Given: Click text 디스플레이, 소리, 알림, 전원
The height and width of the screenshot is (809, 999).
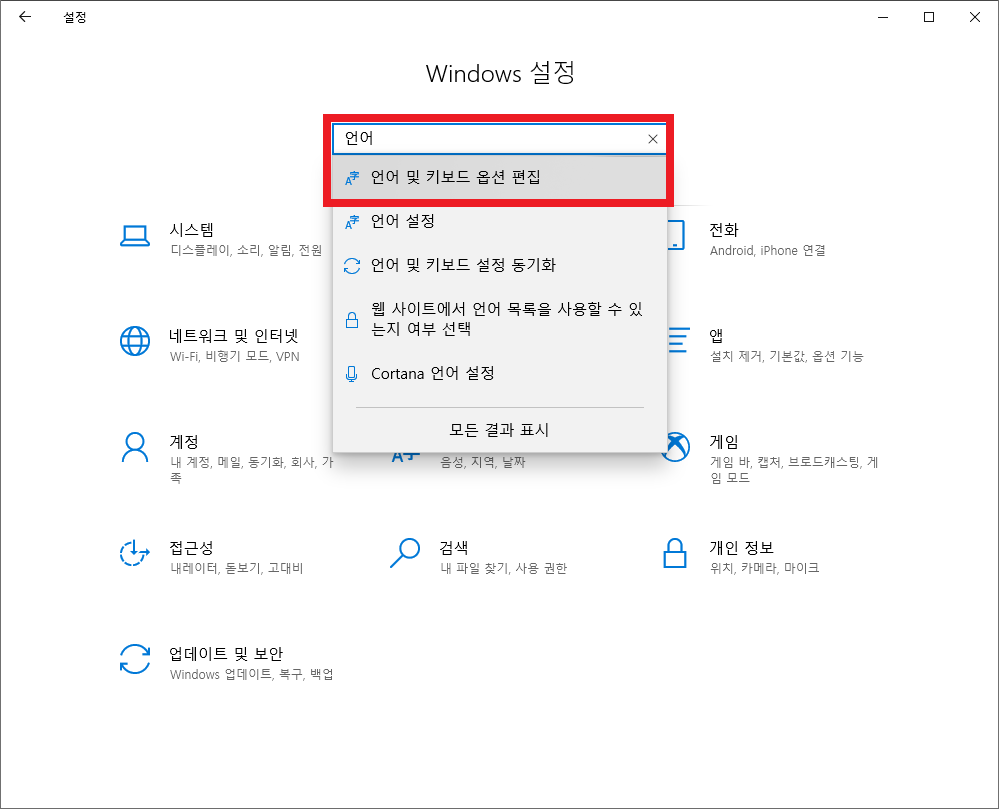Looking at the screenshot, I should [247, 250].
